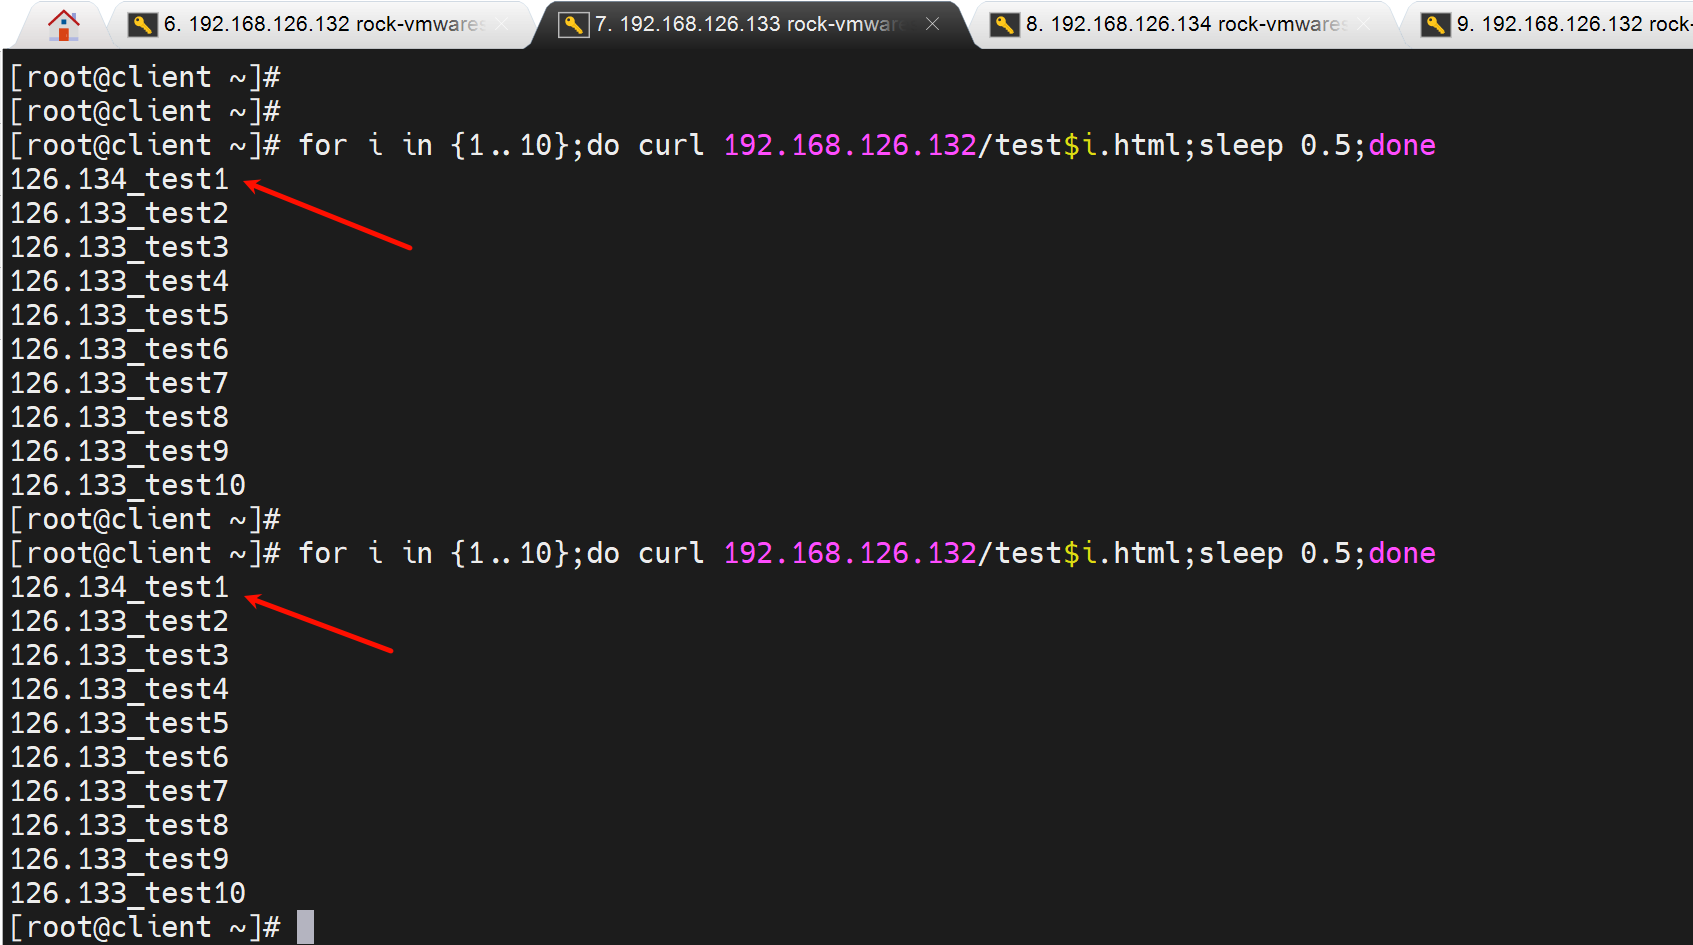Close the tab 8 session
This screenshot has width=1693, height=945.
coord(1363,24)
